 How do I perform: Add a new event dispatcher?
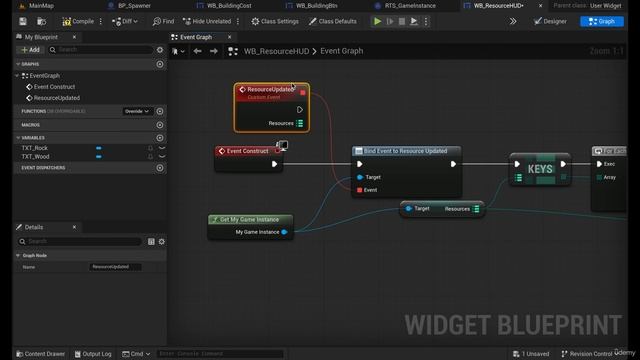[x=160, y=168]
